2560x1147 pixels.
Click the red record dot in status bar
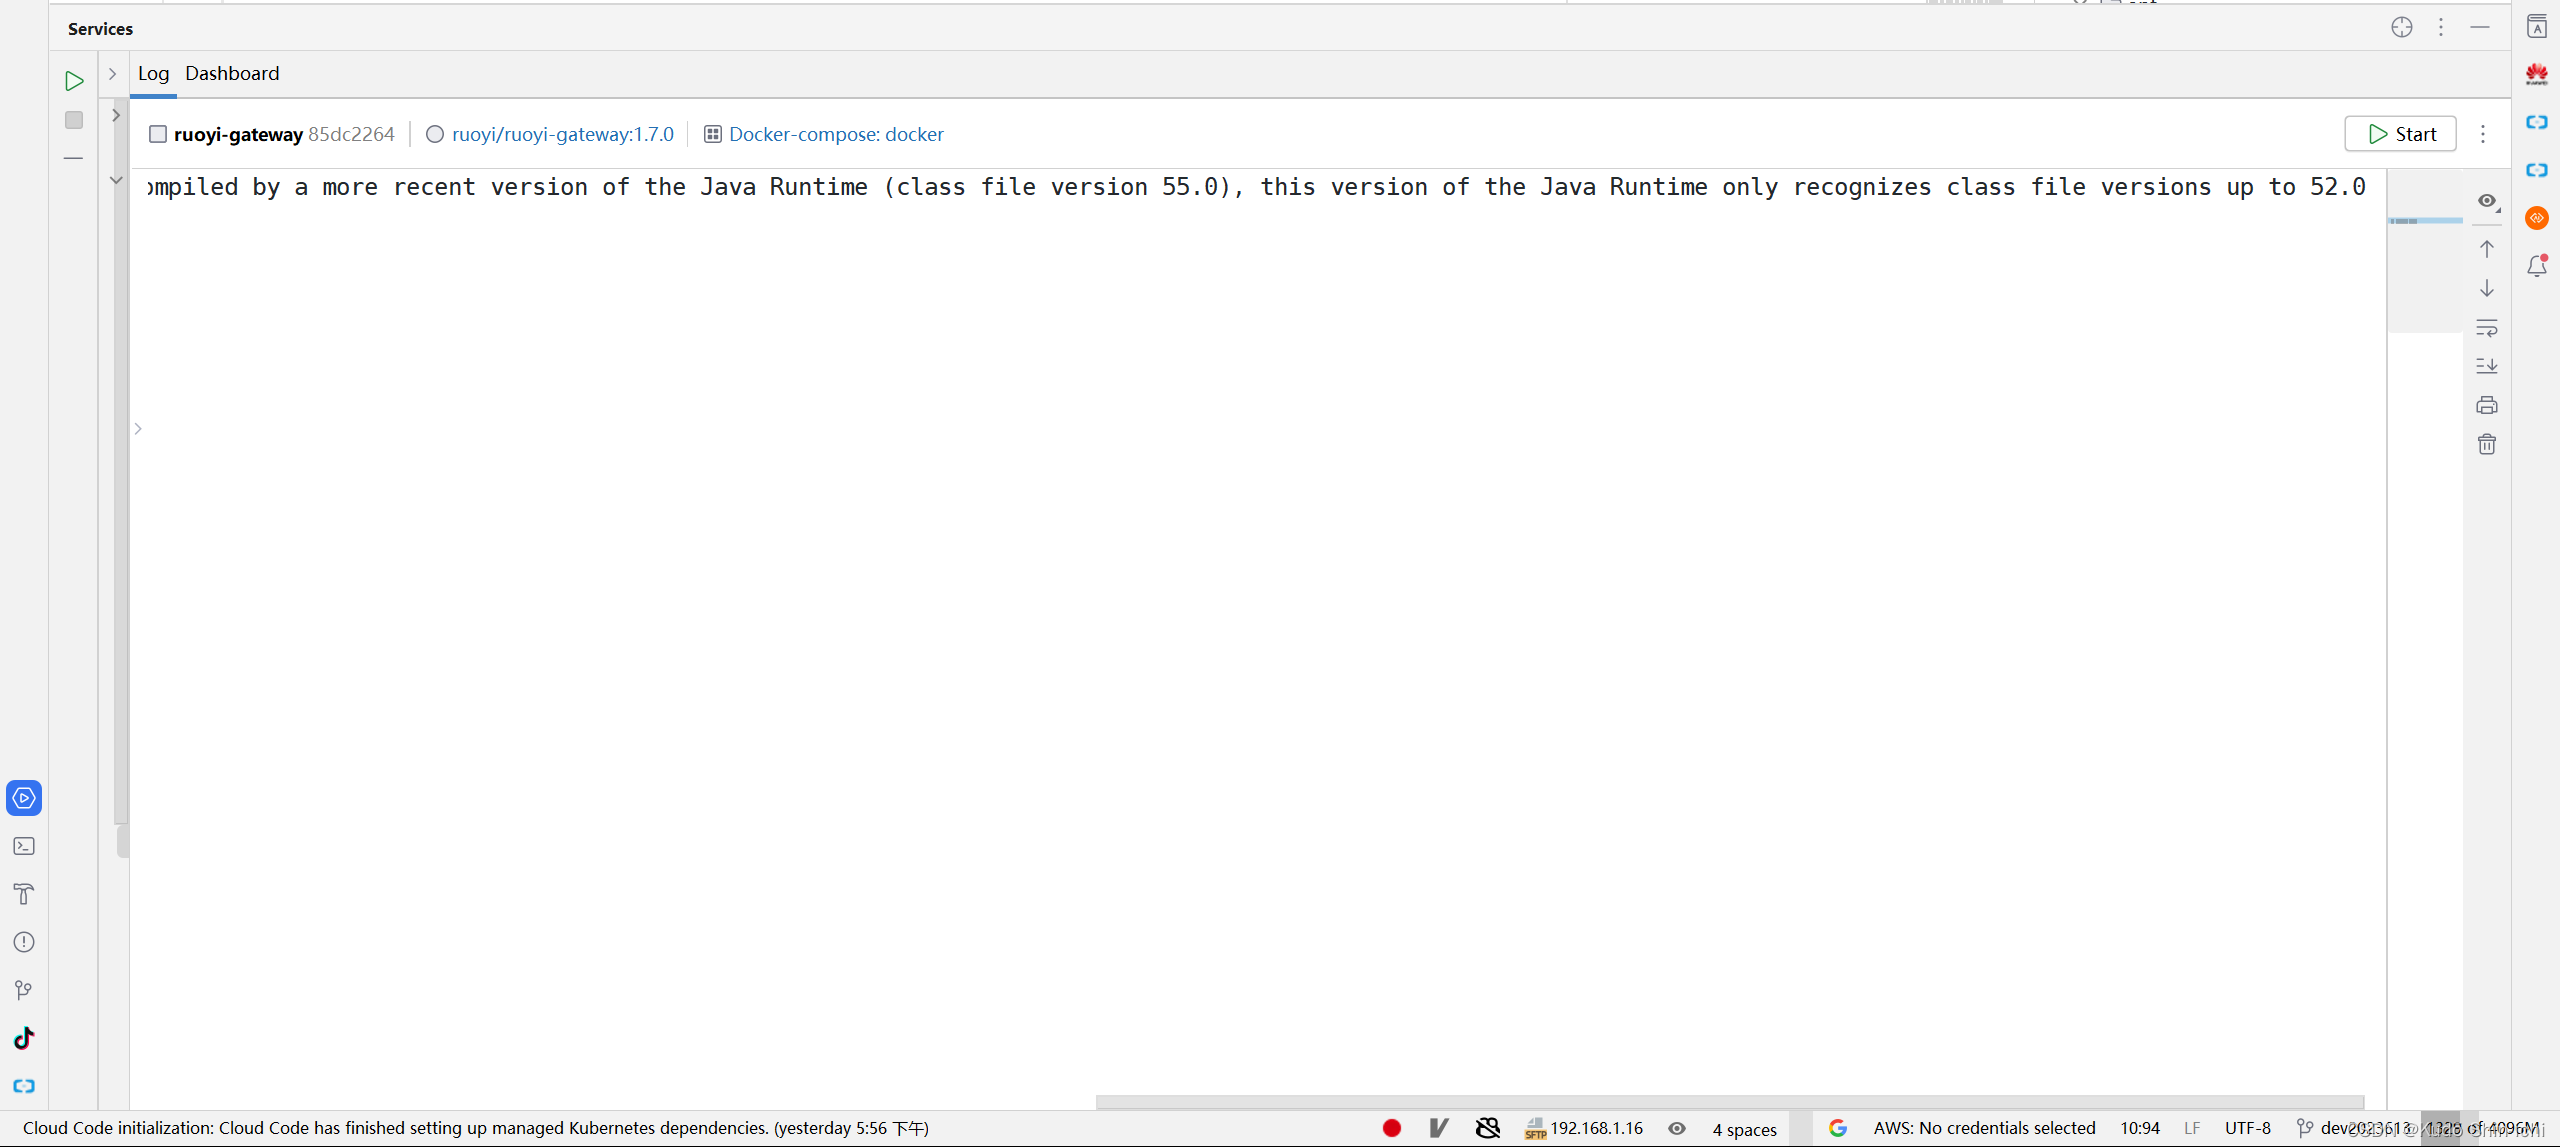[1392, 1128]
